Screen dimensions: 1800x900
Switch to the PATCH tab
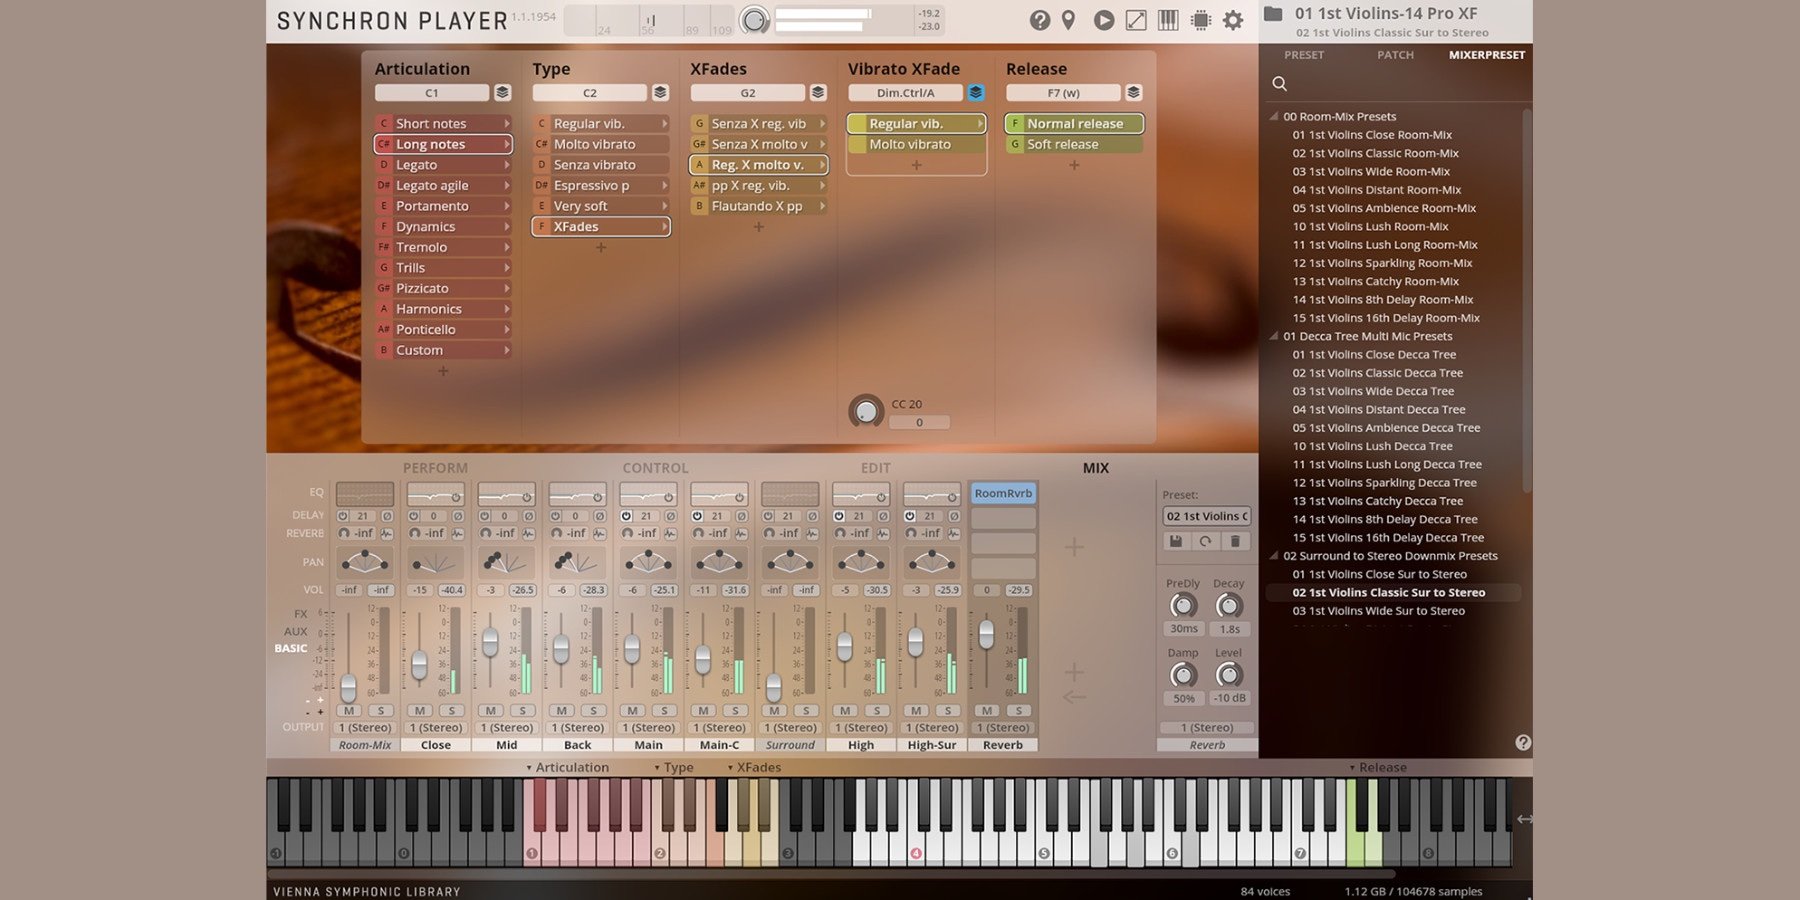(x=1395, y=55)
